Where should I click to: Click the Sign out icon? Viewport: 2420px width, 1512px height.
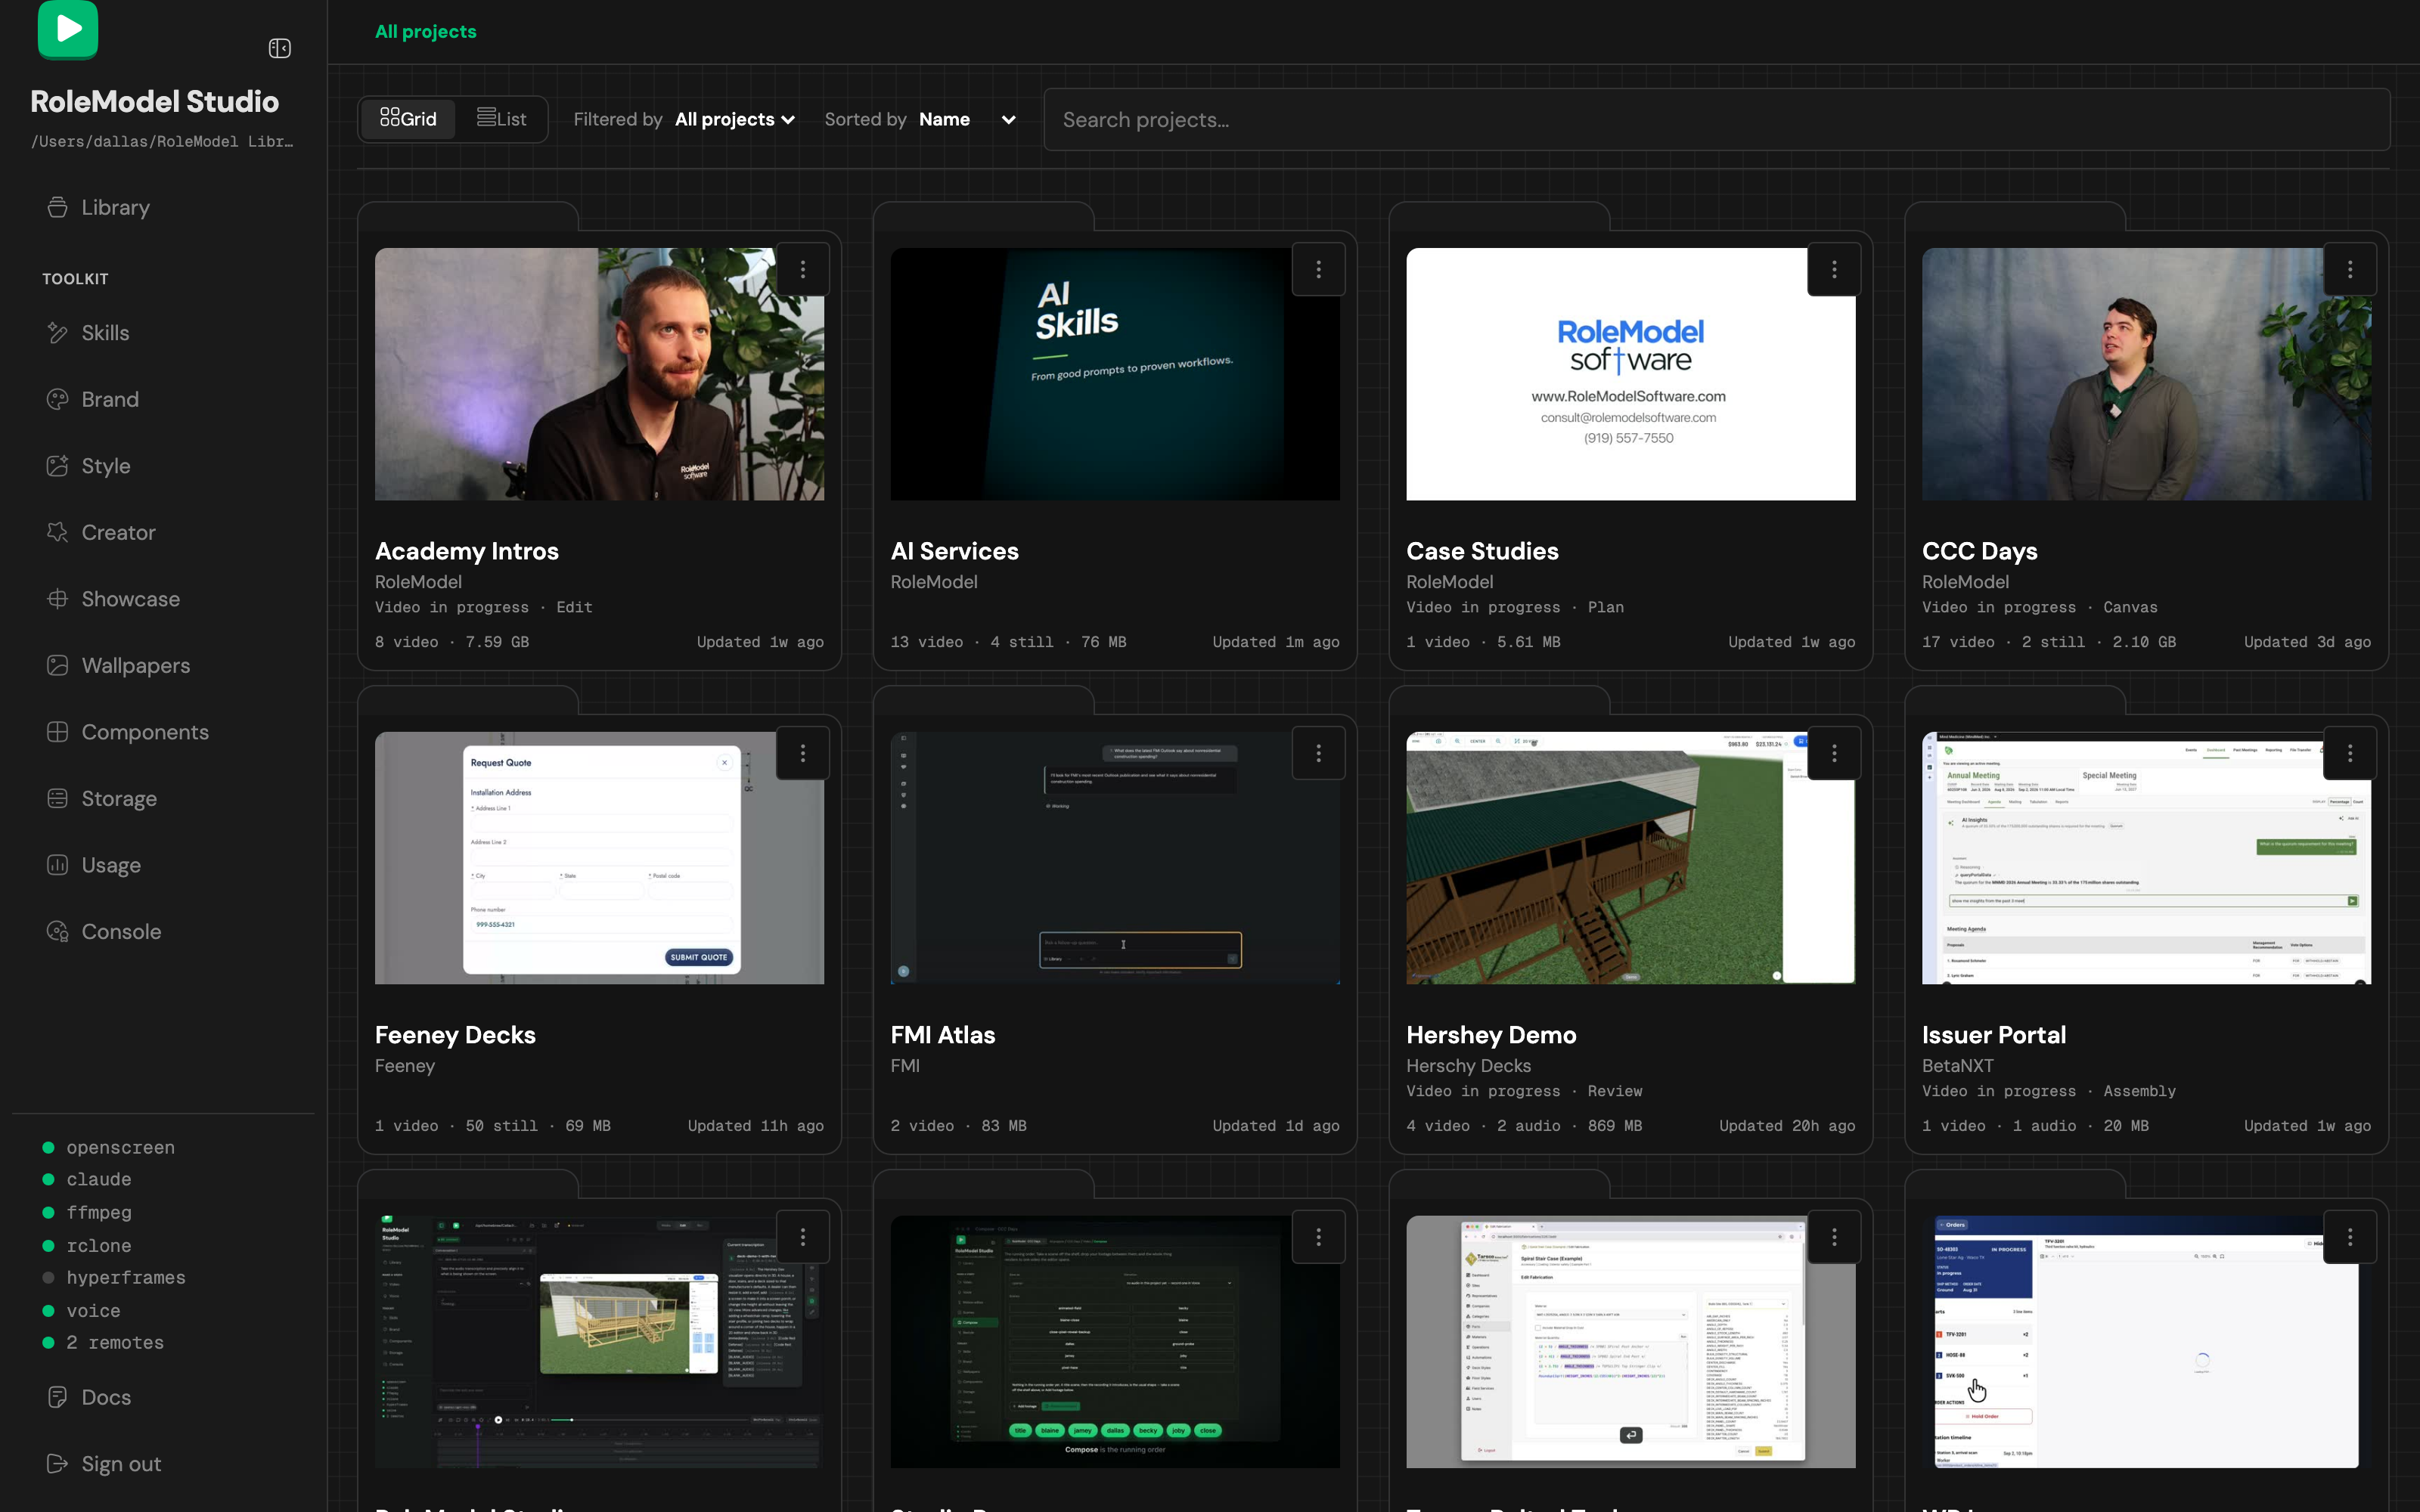pos(58,1463)
